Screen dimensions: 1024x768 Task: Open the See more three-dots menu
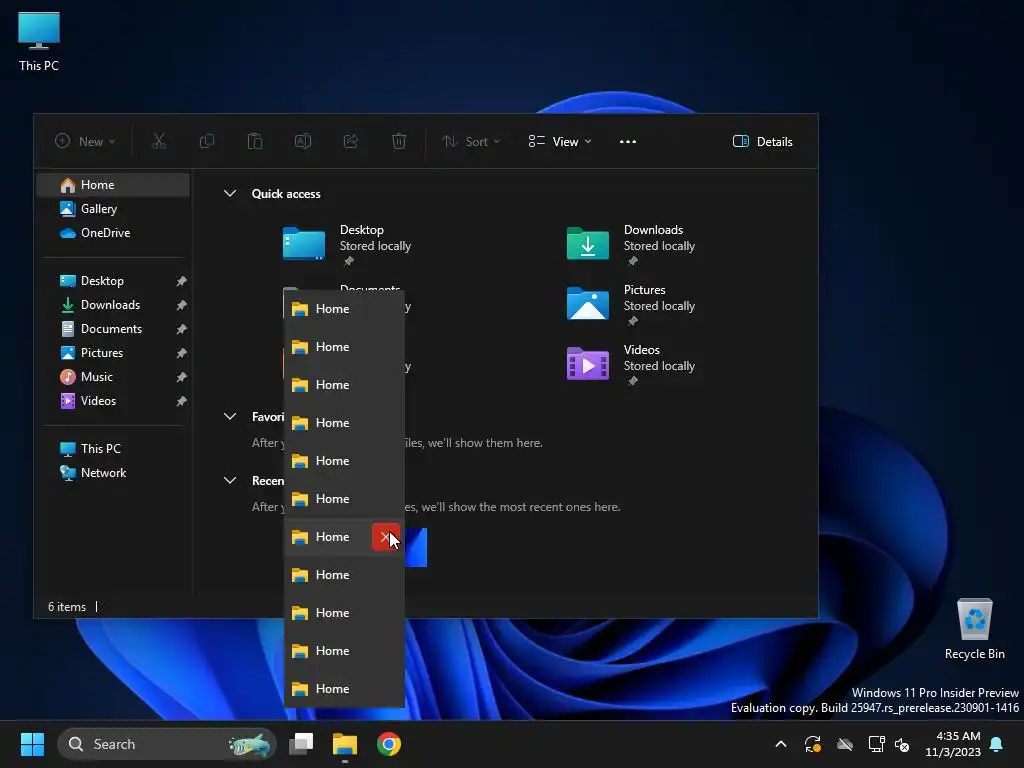click(628, 142)
